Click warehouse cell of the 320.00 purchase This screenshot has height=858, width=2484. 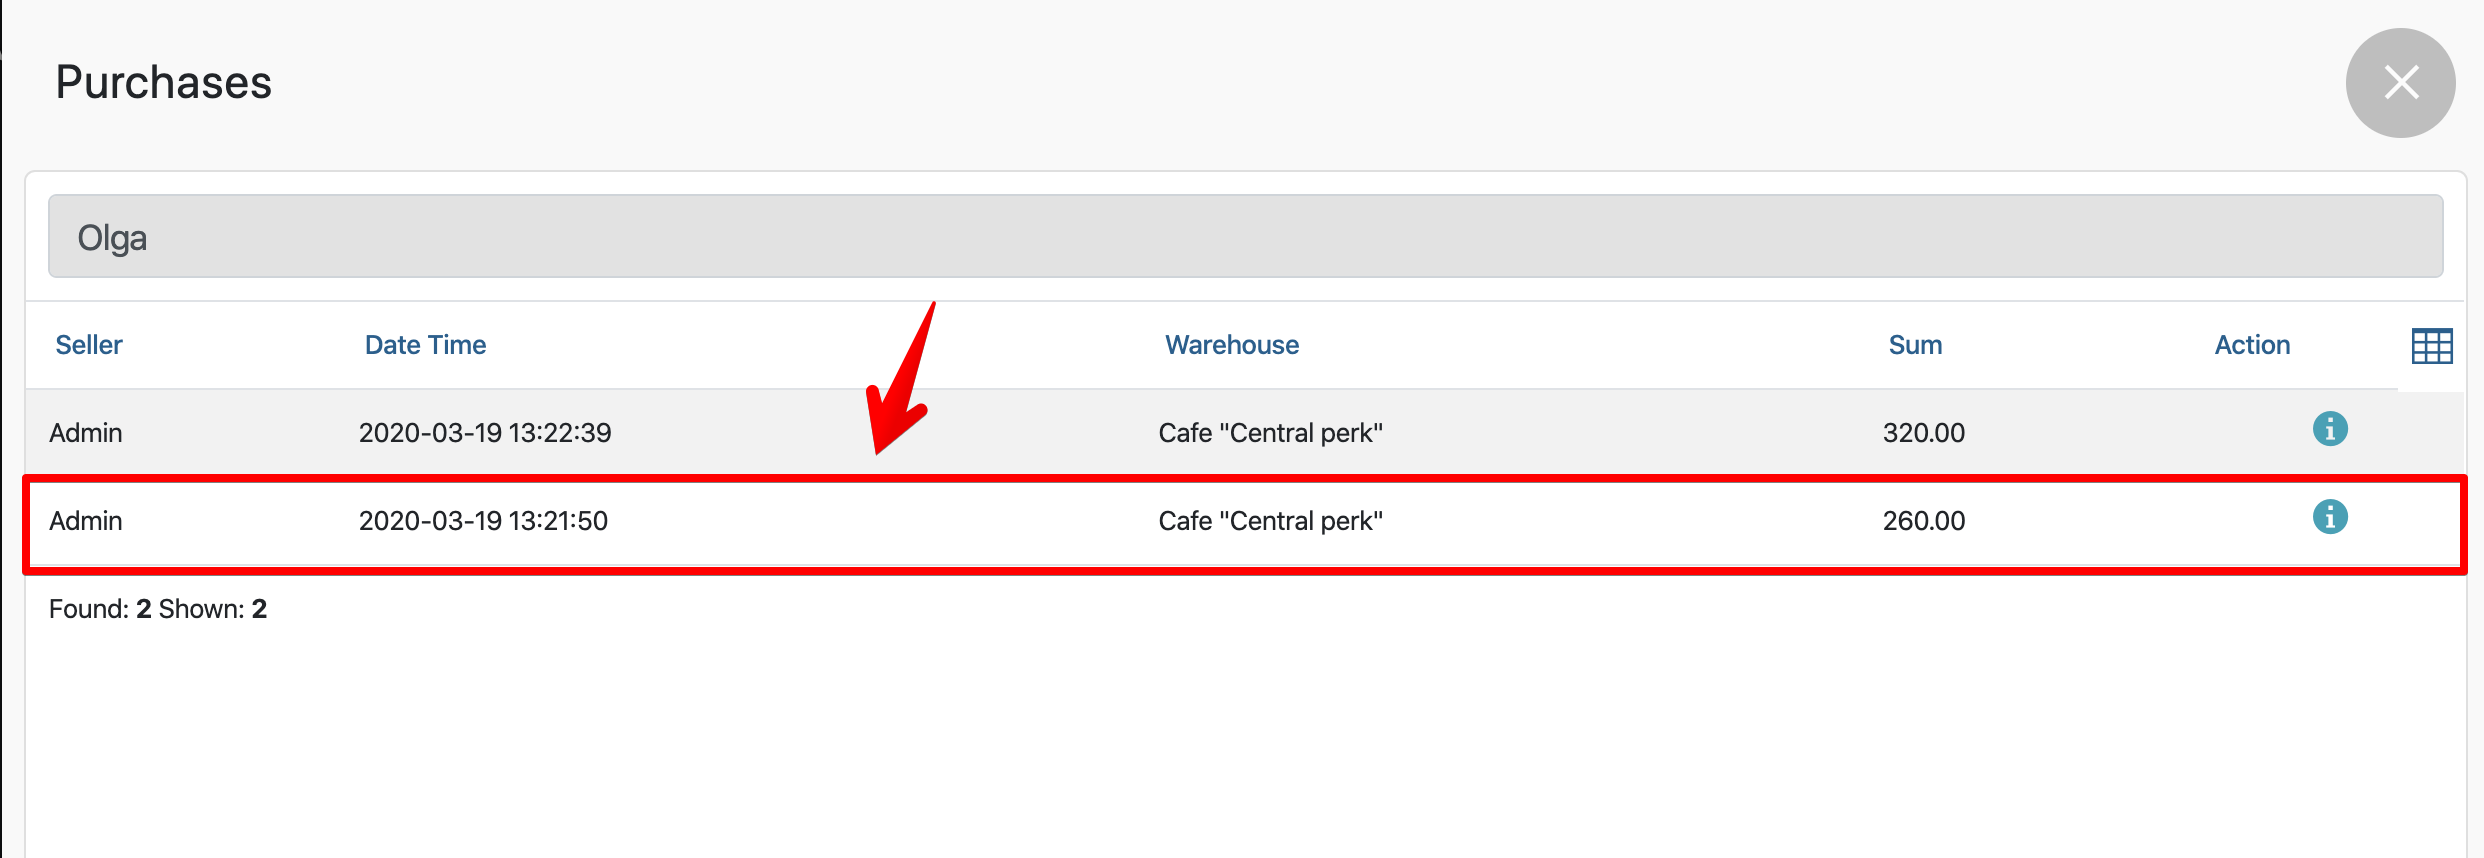tap(1270, 433)
